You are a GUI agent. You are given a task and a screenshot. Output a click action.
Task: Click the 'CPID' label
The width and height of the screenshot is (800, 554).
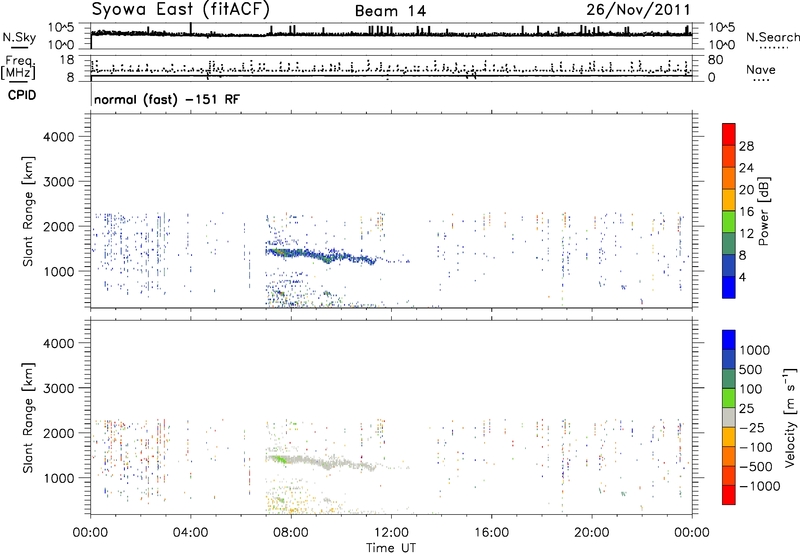click(22, 95)
